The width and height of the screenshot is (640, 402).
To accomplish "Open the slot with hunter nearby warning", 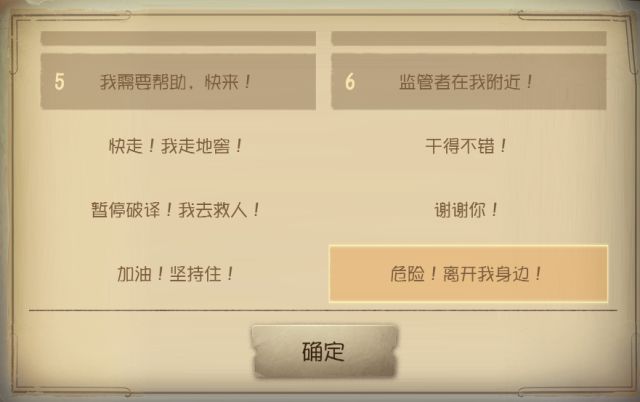I will [x=469, y=82].
